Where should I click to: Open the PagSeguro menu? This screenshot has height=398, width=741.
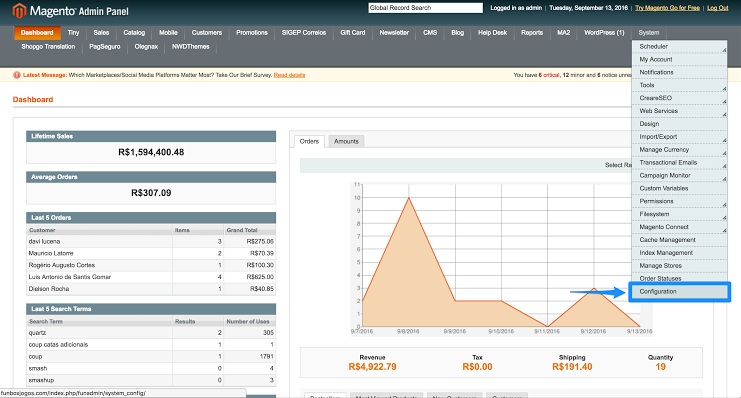coord(105,46)
